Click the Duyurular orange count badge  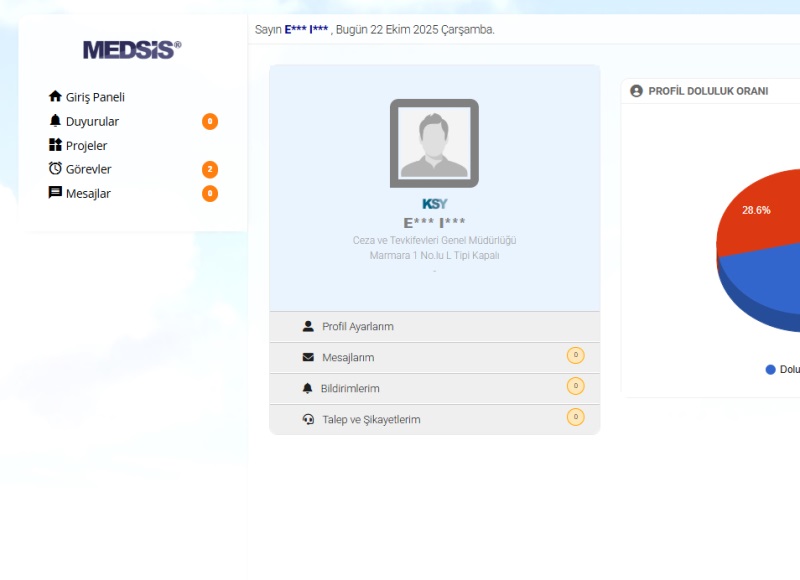coord(210,121)
